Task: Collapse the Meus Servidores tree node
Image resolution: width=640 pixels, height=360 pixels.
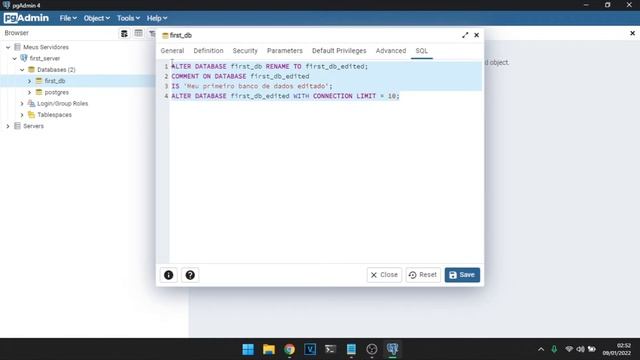Action: [x=8, y=47]
